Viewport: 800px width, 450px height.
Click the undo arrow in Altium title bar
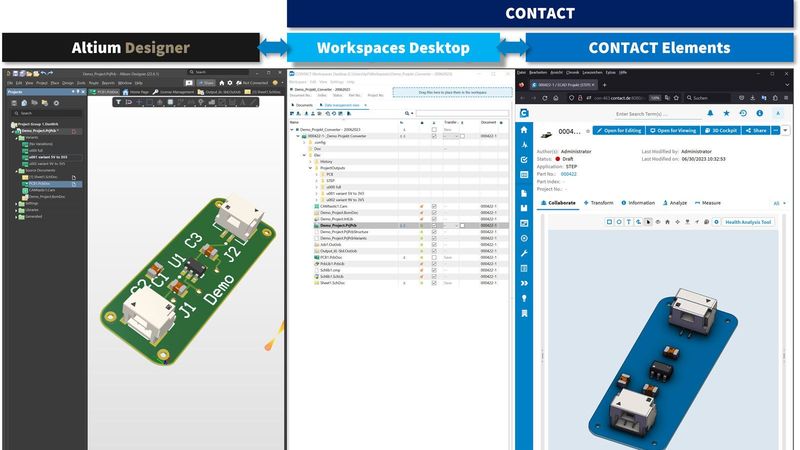pyautogui.click(x=43, y=73)
